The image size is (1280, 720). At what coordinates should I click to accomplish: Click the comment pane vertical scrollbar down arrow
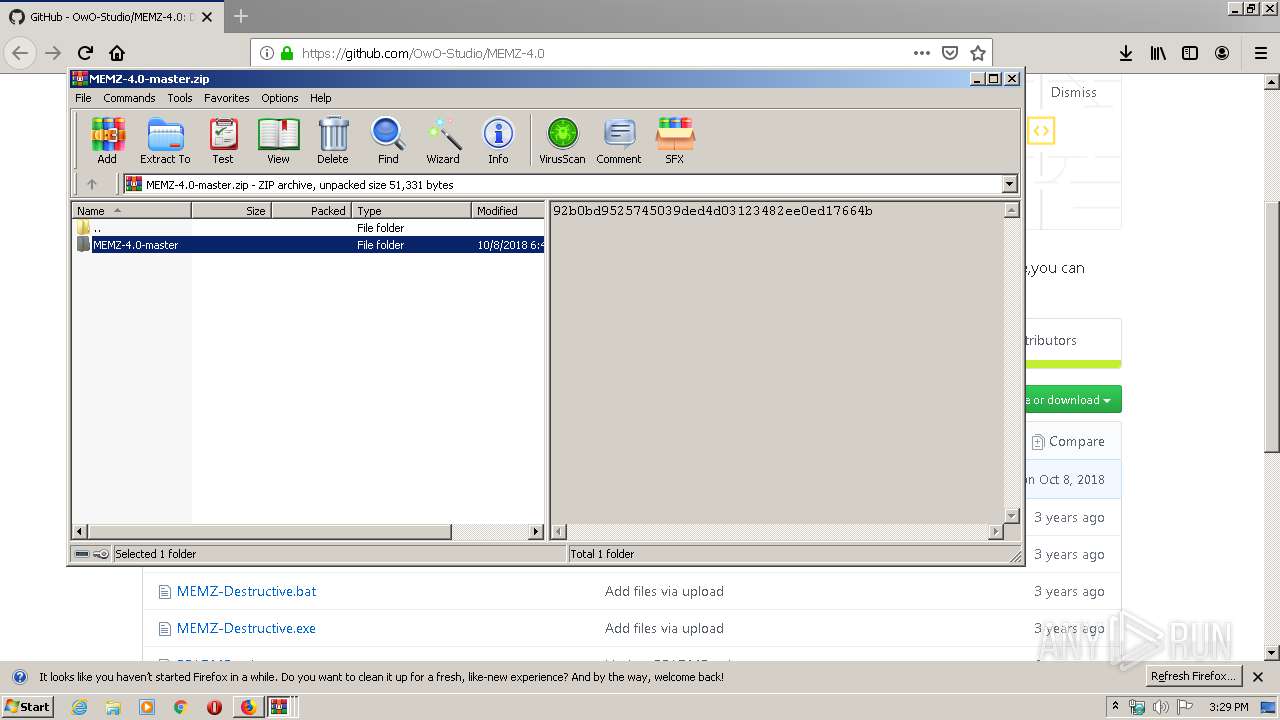[1011, 516]
